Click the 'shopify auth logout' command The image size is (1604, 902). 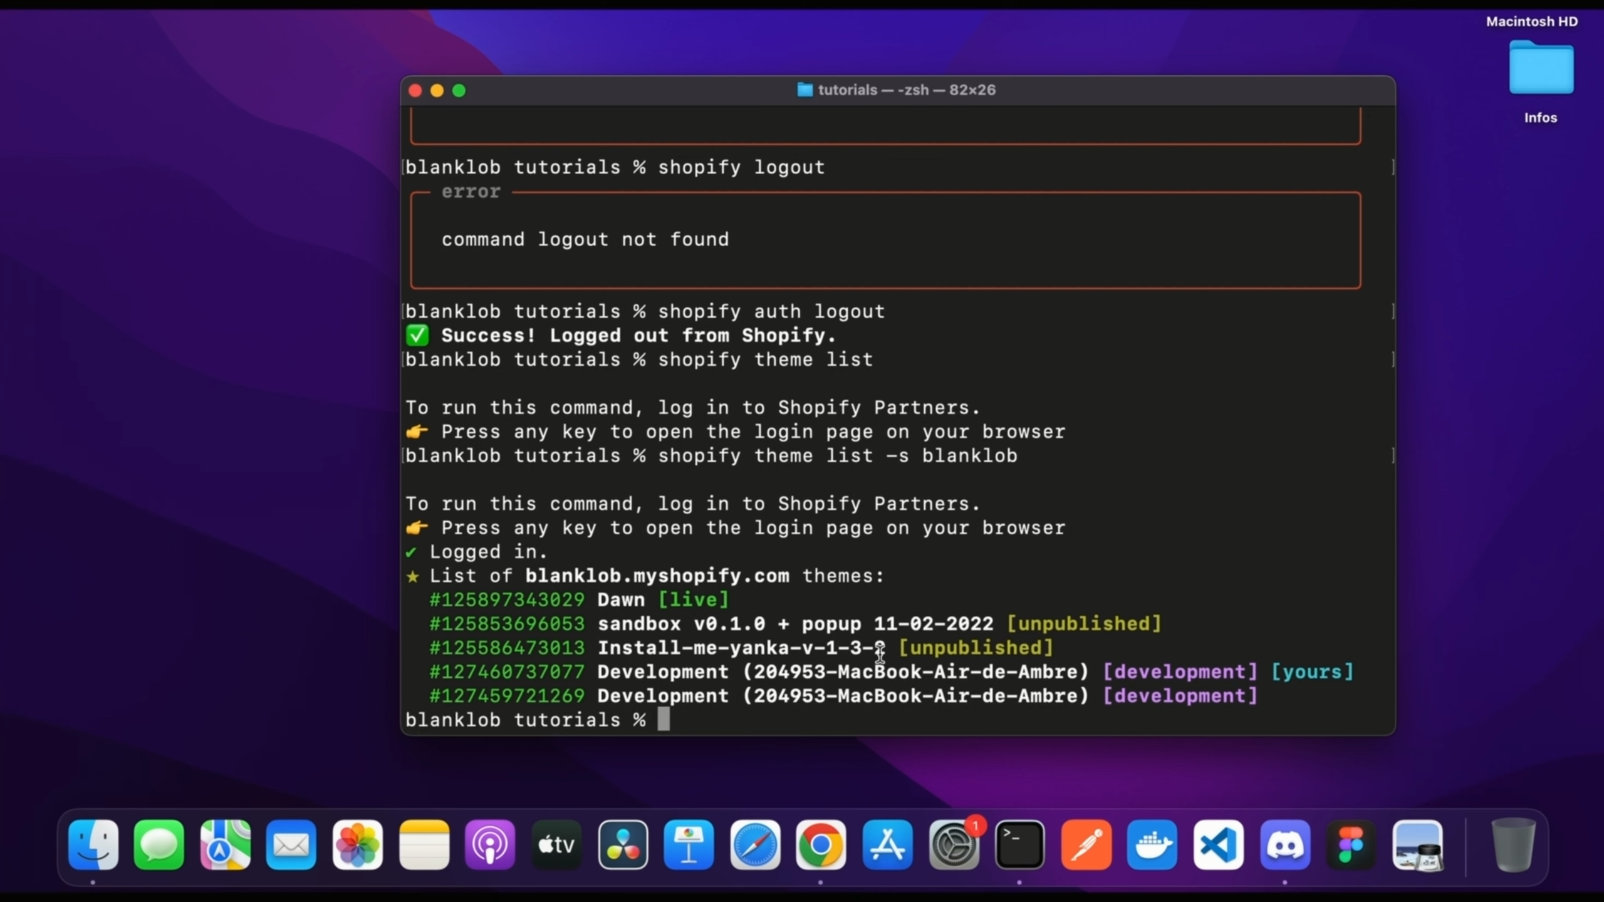coord(771,312)
